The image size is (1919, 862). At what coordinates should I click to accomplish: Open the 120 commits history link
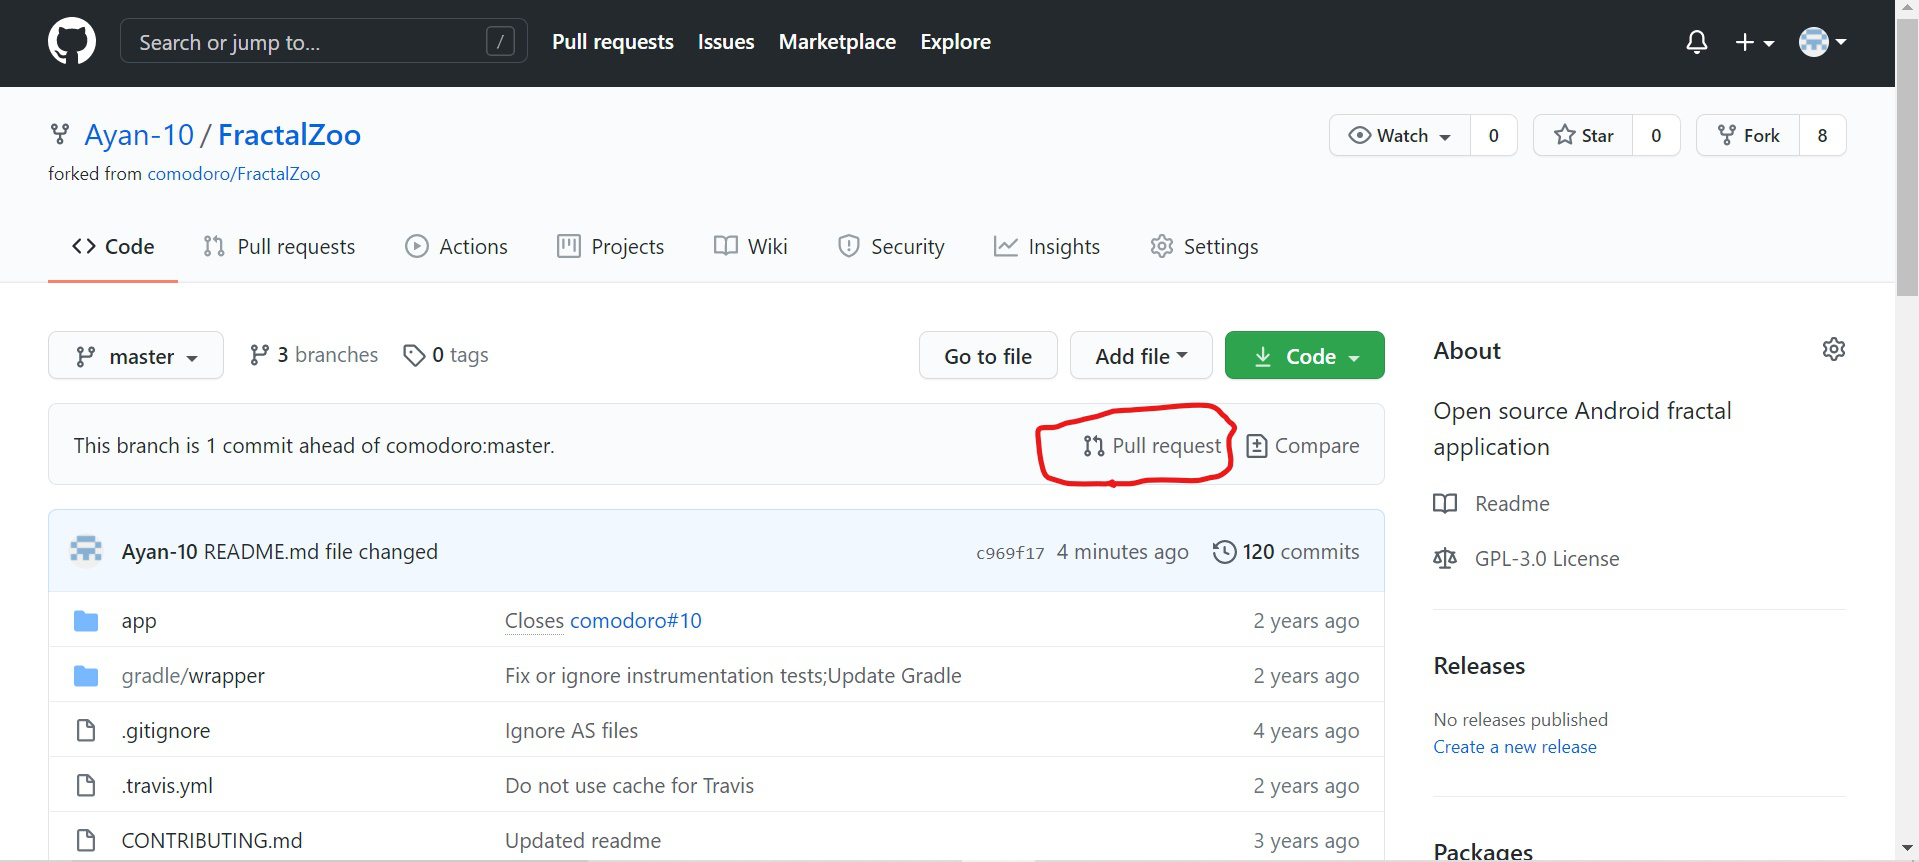tap(1286, 552)
